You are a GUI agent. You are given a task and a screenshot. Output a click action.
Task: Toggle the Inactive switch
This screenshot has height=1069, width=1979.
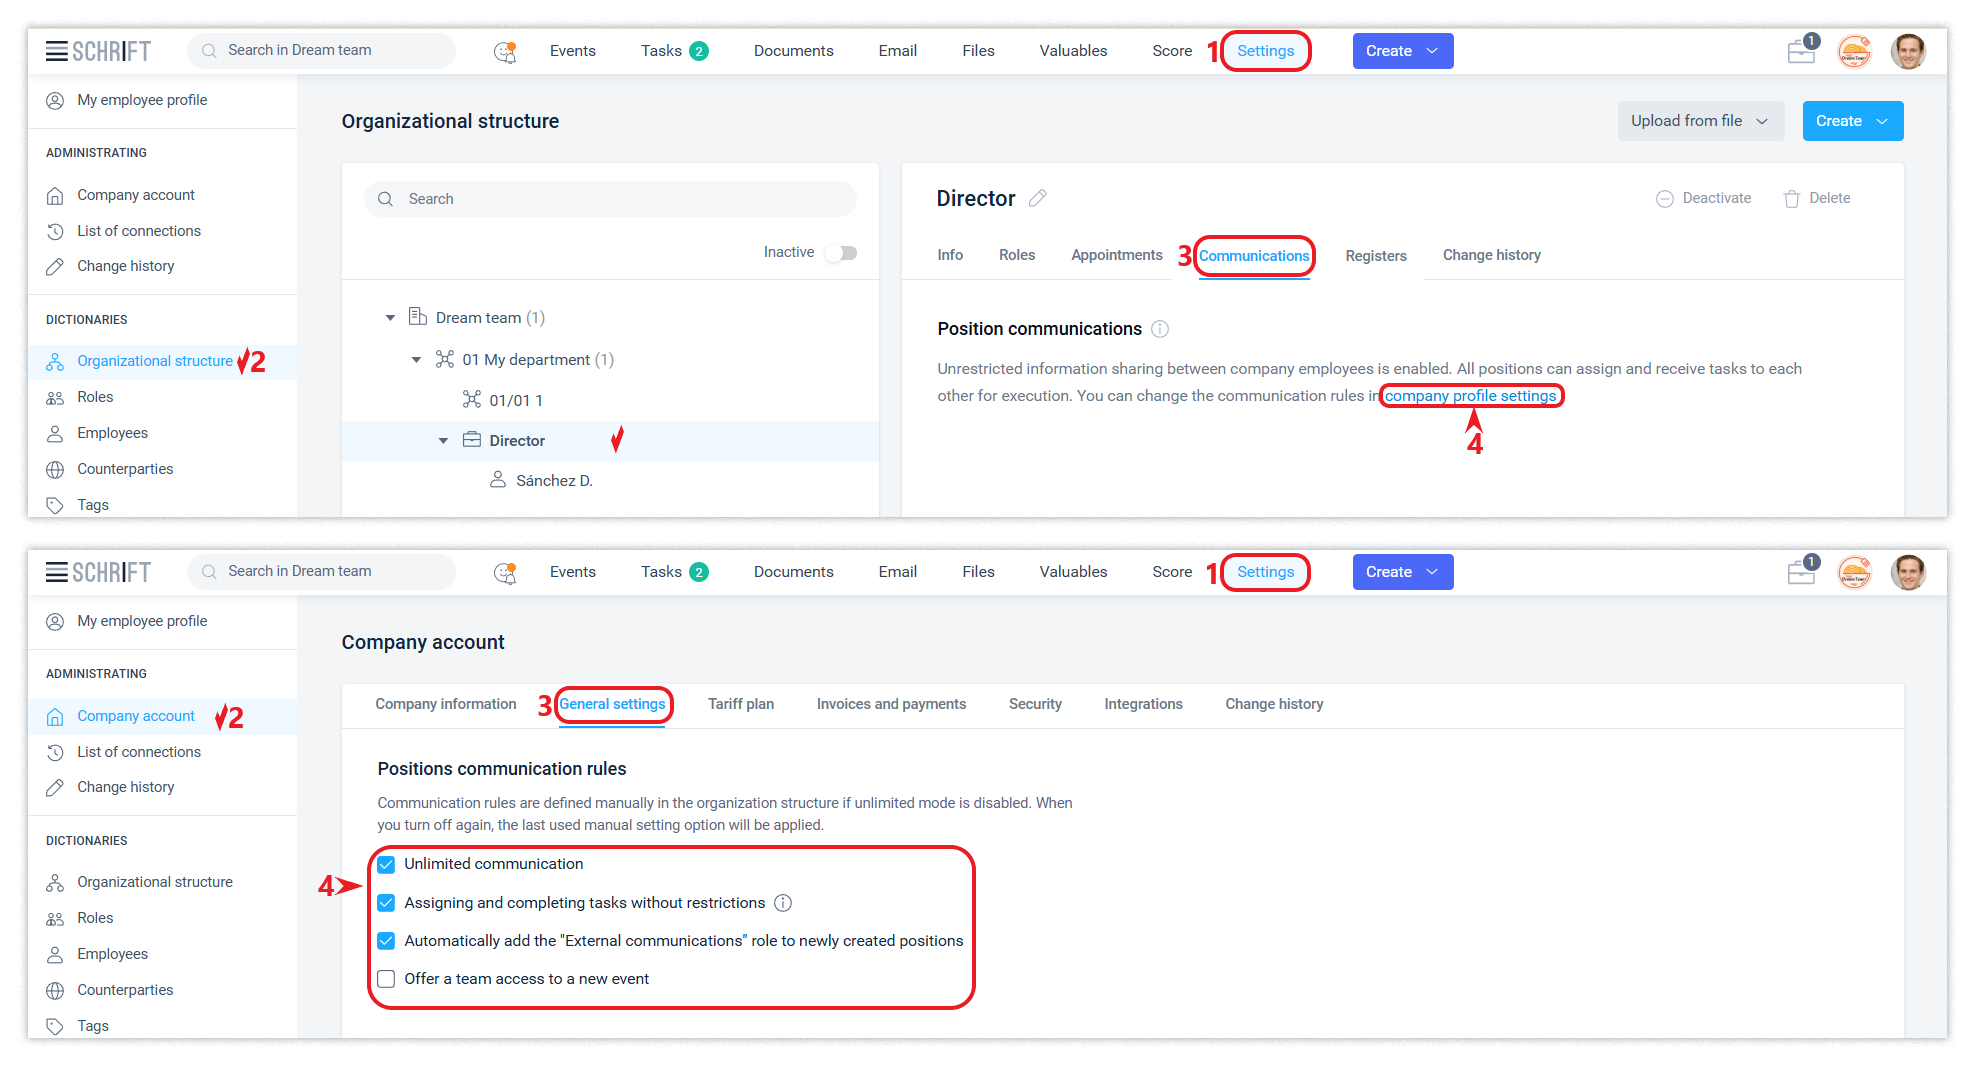tap(841, 253)
